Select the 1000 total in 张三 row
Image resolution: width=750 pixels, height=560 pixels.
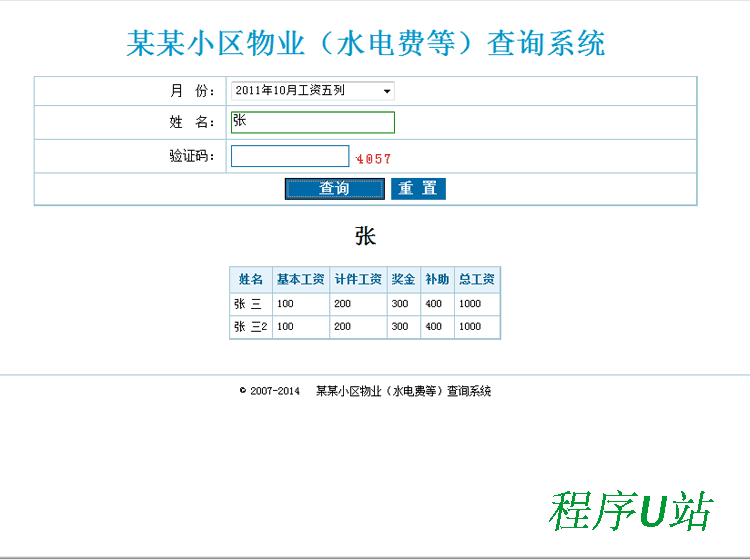pos(470,304)
